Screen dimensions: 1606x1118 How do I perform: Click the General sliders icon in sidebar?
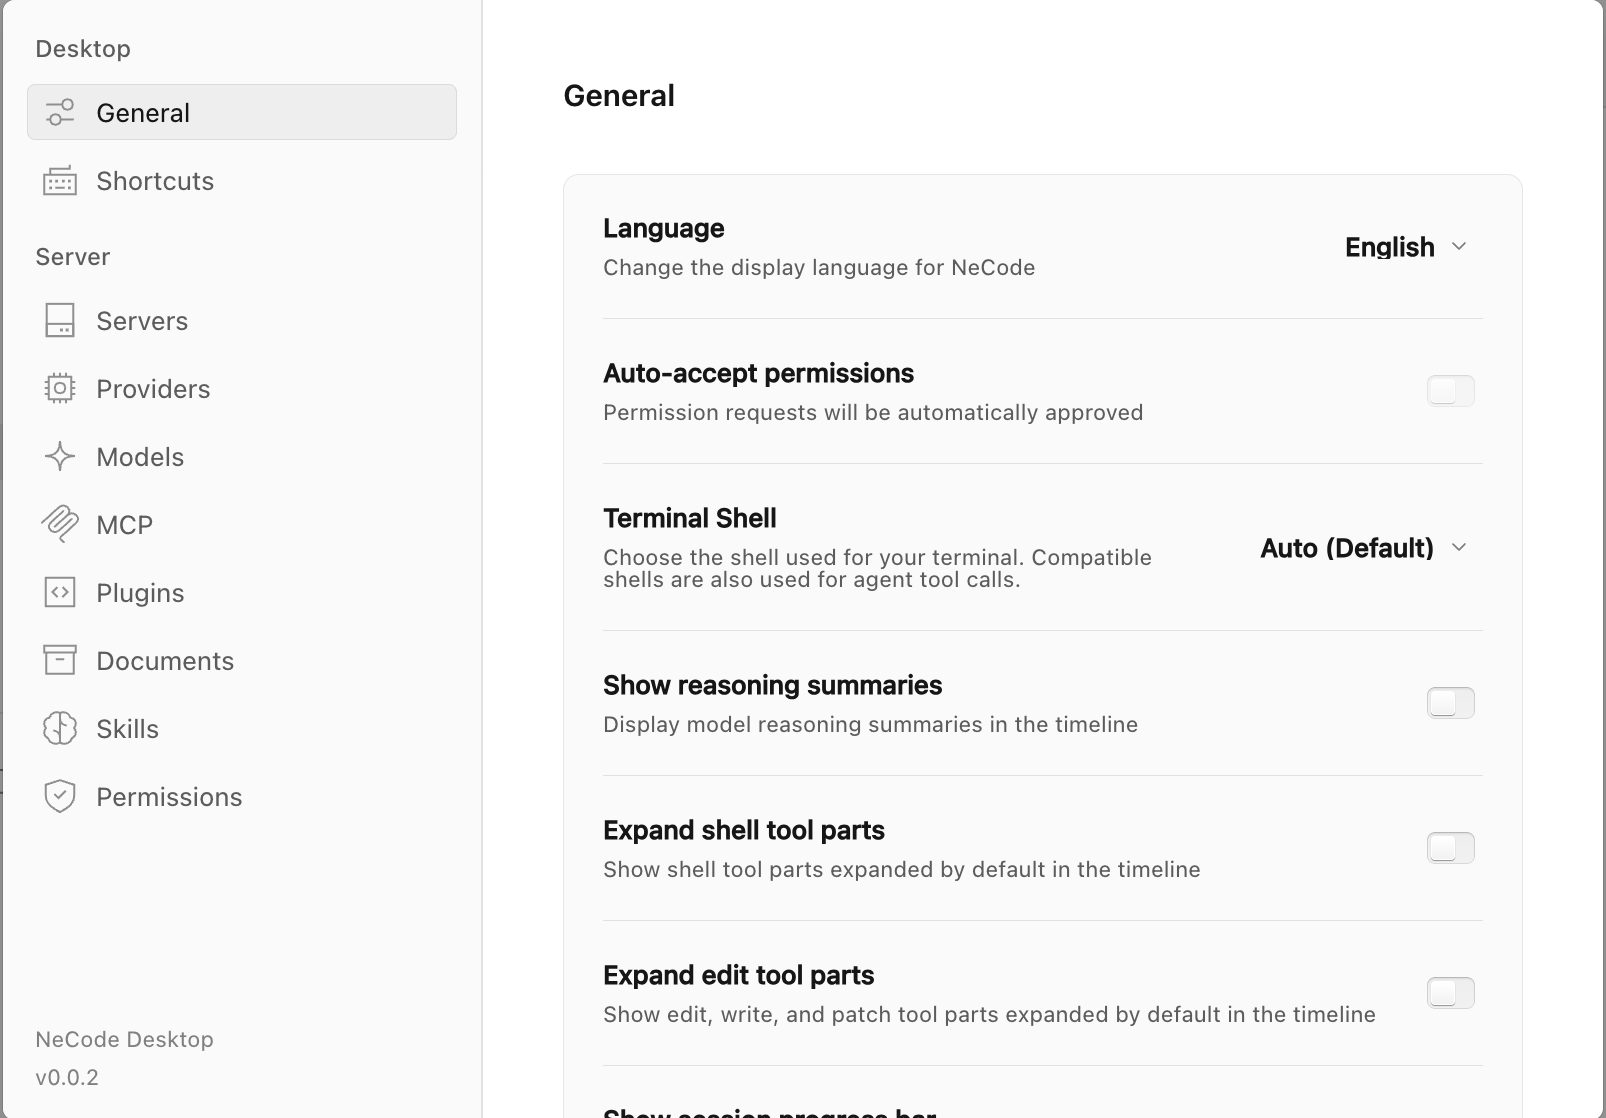point(60,112)
